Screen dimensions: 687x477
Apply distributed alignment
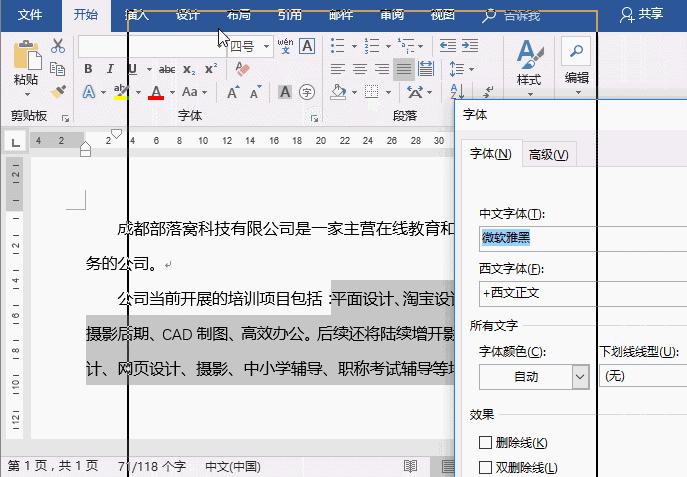coord(426,69)
